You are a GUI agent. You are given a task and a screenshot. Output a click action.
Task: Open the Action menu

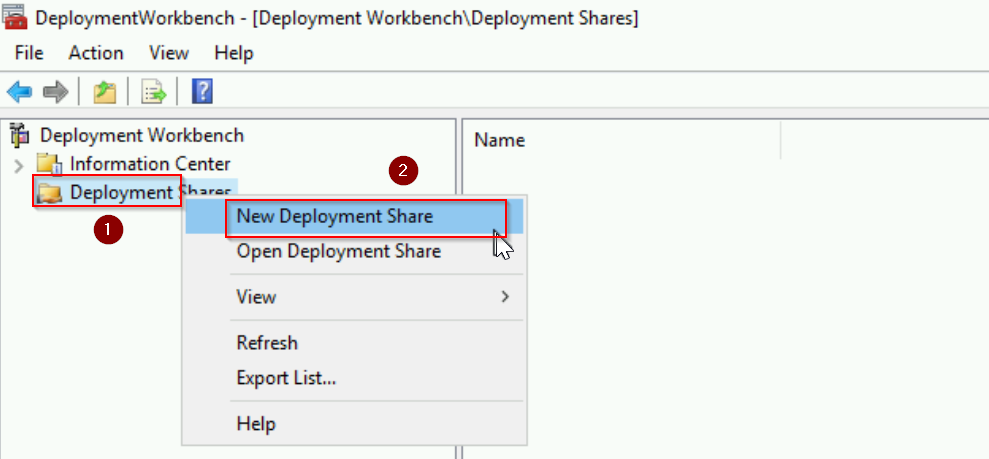click(x=96, y=53)
